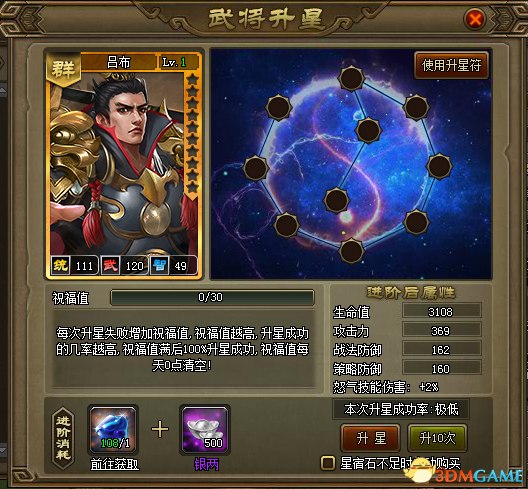Click the 使用升星符 button
This screenshot has height=489, width=528.
point(451,65)
